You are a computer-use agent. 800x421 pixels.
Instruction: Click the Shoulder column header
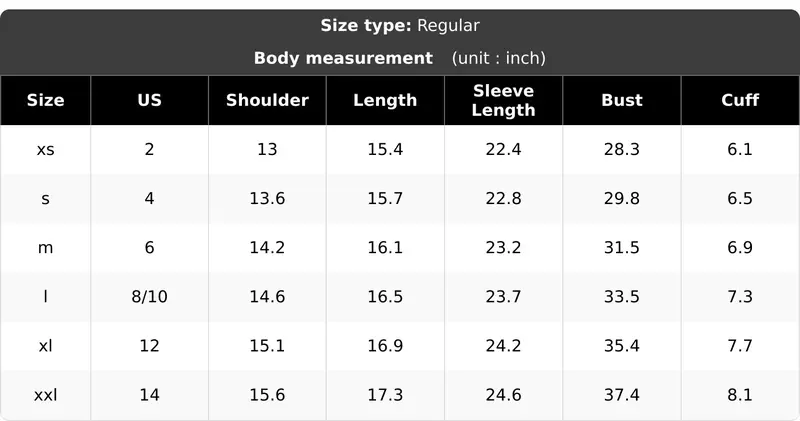pyautogui.click(x=267, y=100)
